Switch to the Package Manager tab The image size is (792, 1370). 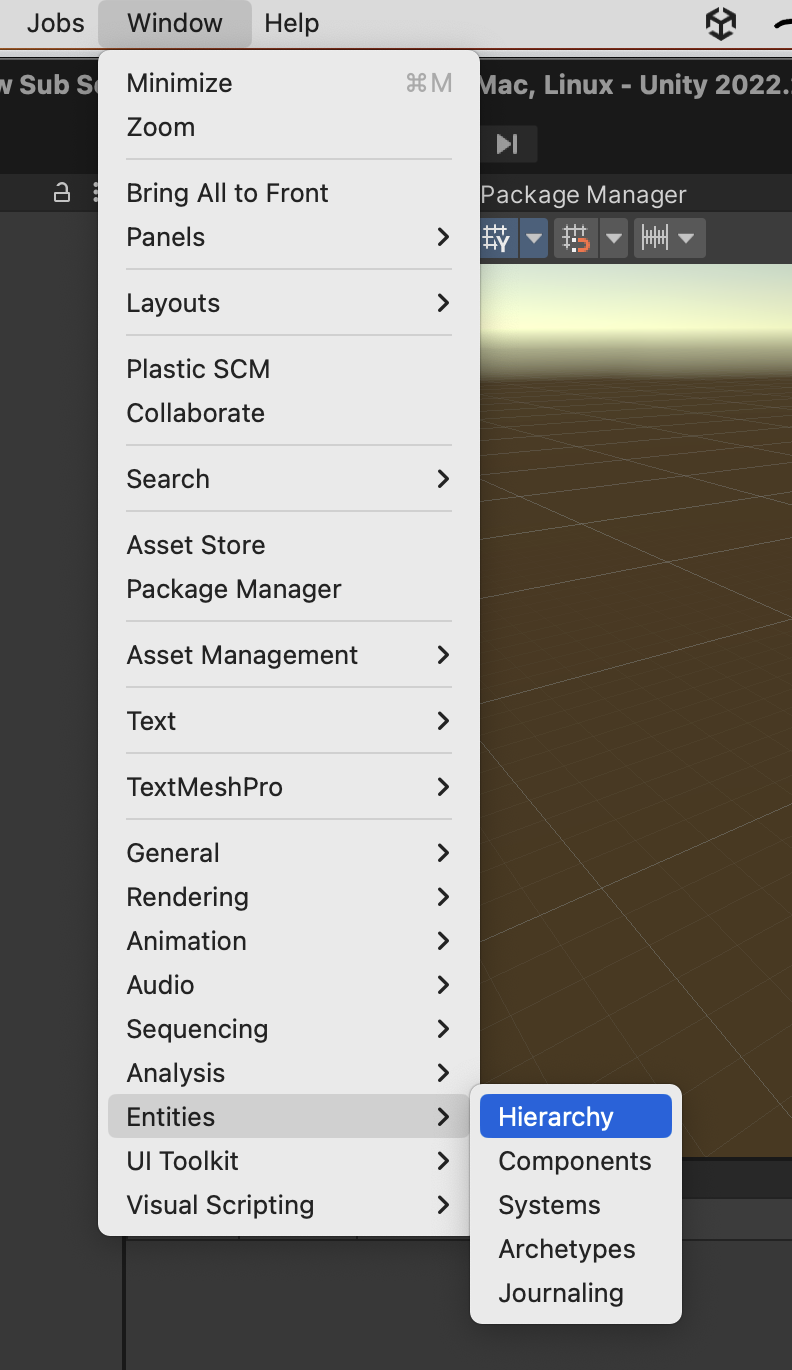(x=584, y=194)
